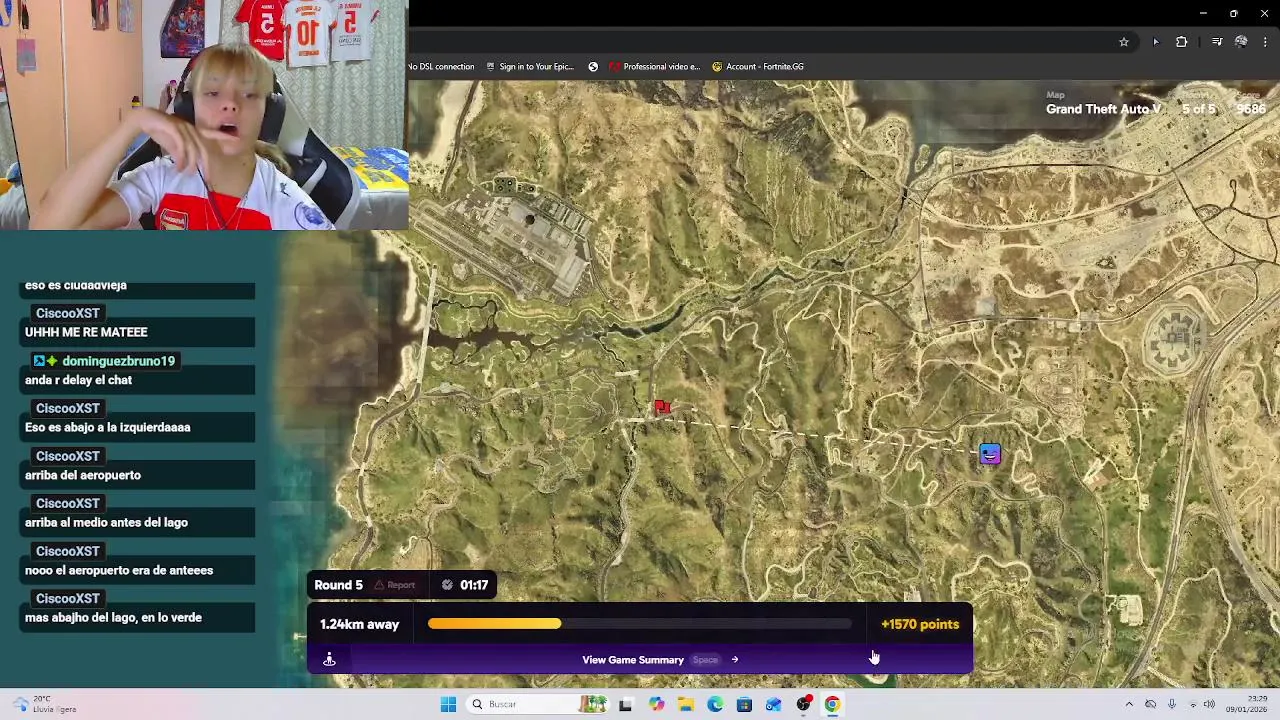Image resolution: width=1280 pixels, height=720 pixels.
Task: Bookmark this page with the star icon
Action: click(x=1124, y=42)
